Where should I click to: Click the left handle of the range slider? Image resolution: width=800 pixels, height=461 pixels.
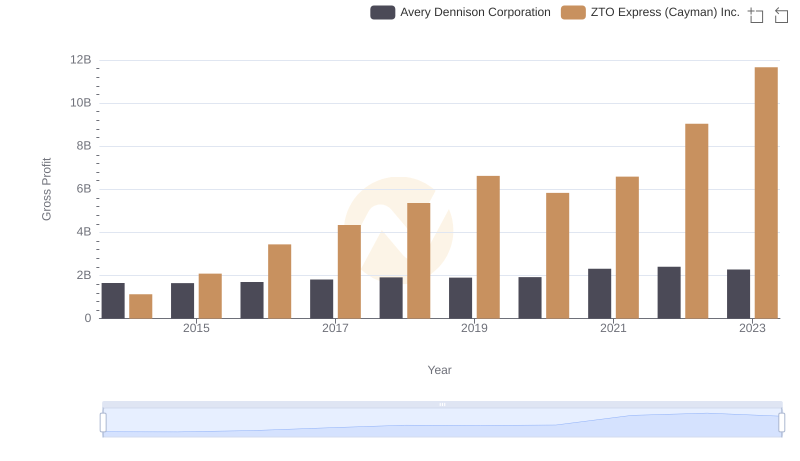(103, 423)
